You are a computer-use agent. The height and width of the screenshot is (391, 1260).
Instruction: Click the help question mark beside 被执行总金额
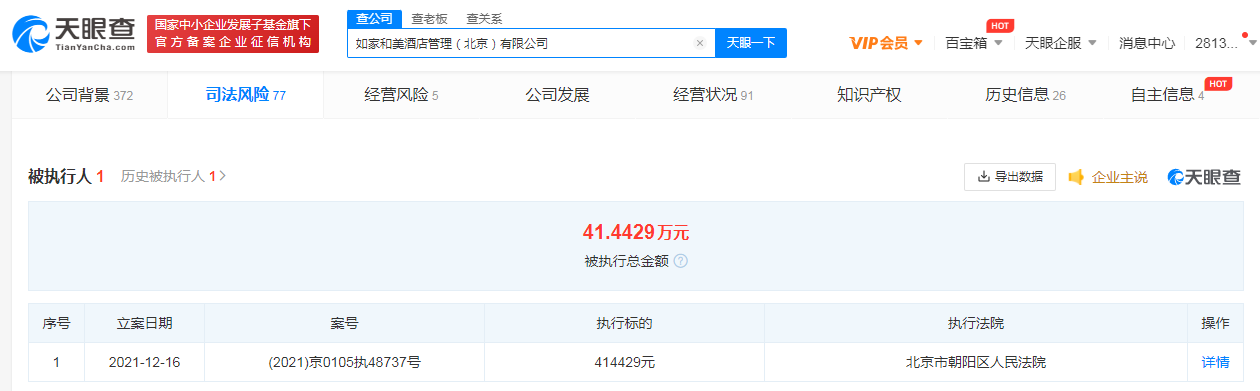[x=680, y=261]
